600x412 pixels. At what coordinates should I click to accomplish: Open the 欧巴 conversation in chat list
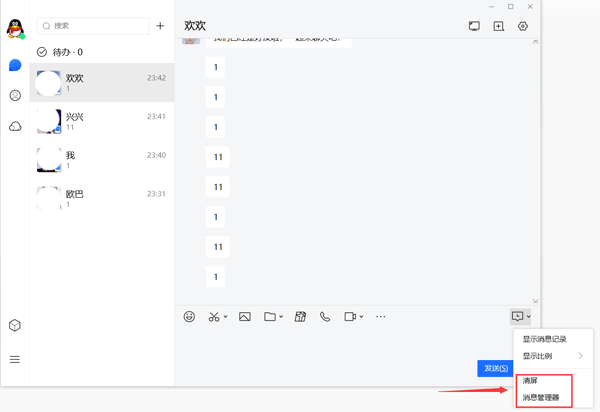pos(102,199)
